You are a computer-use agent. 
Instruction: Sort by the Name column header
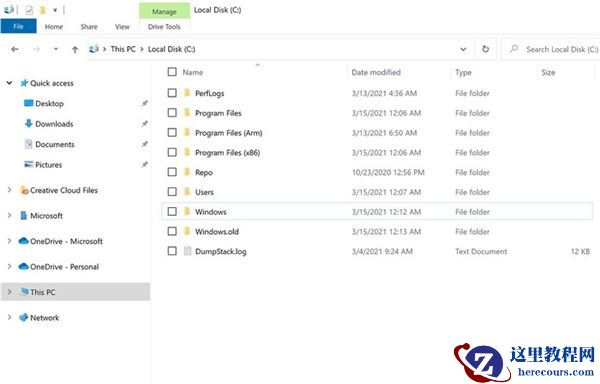(x=193, y=72)
